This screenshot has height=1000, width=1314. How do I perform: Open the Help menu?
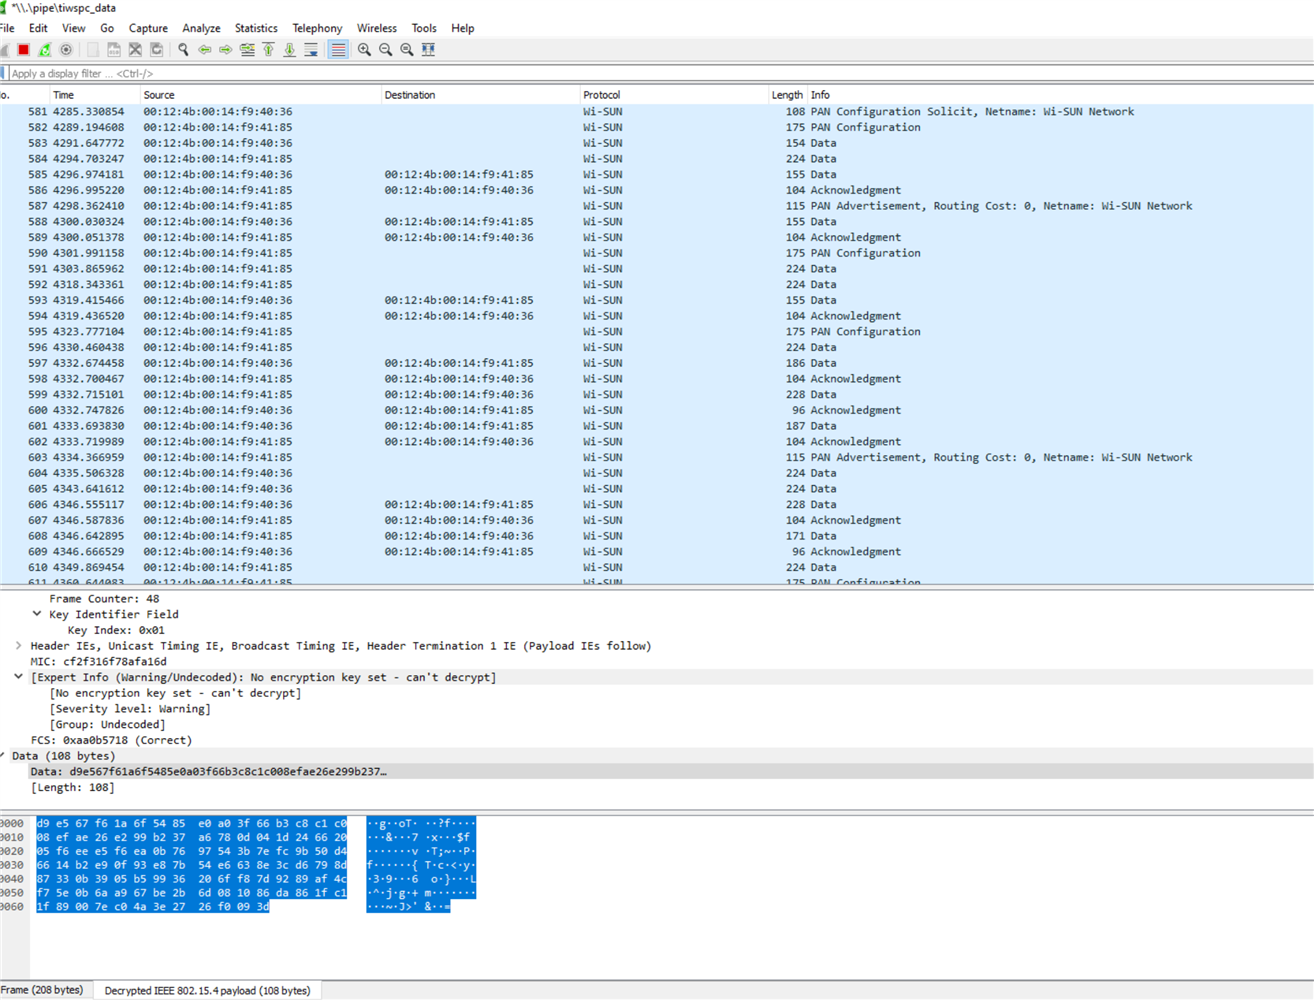click(x=462, y=28)
